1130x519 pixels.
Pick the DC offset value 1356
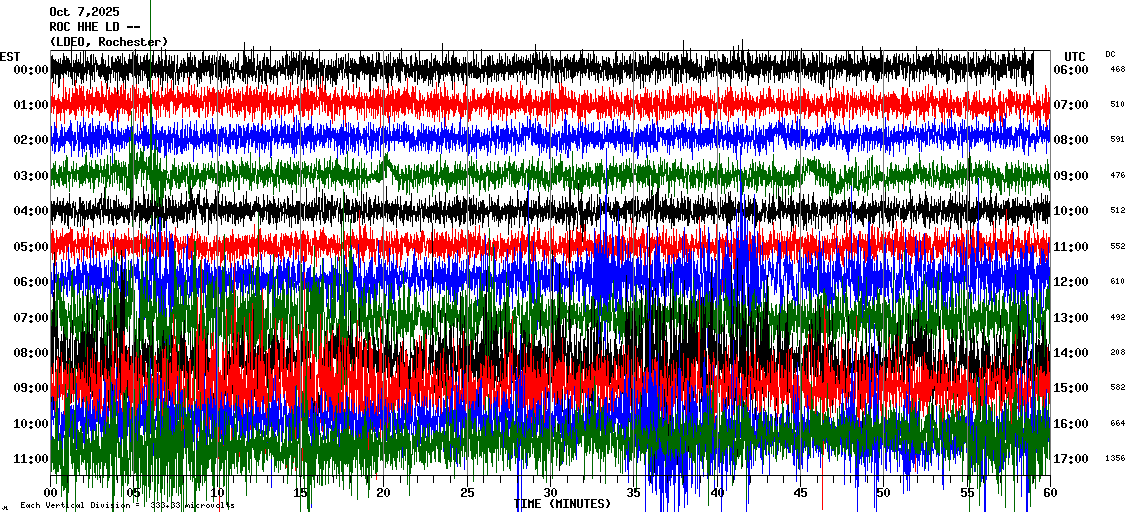click(x=1116, y=458)
